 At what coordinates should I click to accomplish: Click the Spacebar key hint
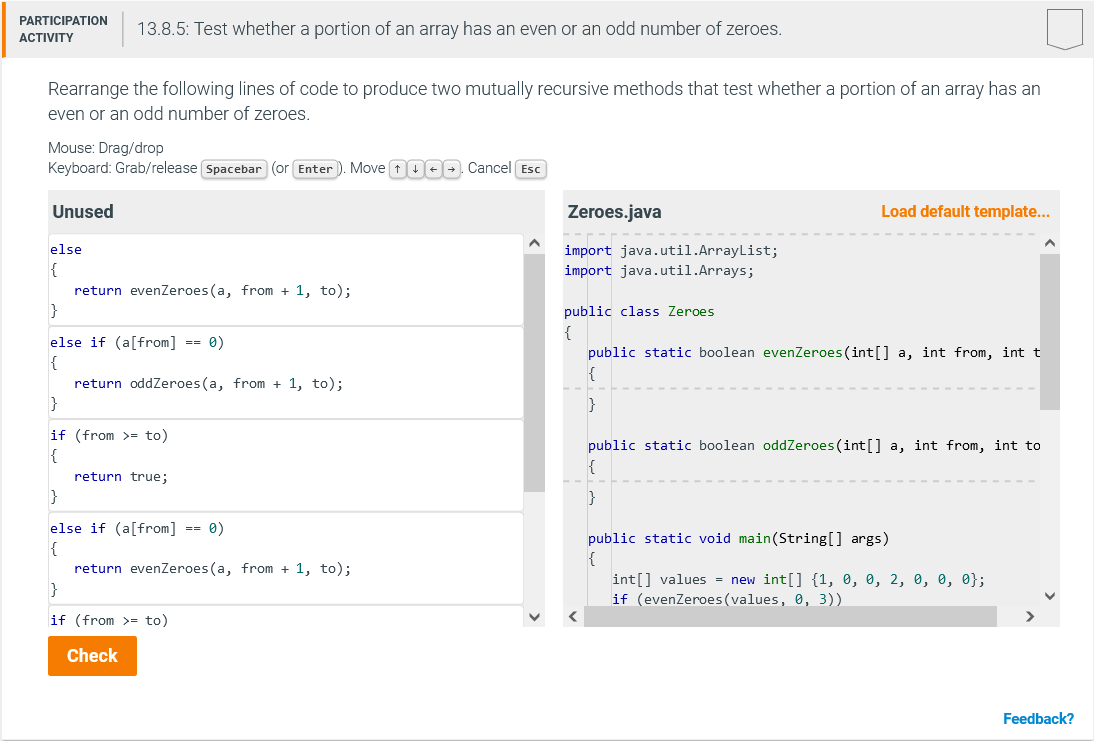235,170
